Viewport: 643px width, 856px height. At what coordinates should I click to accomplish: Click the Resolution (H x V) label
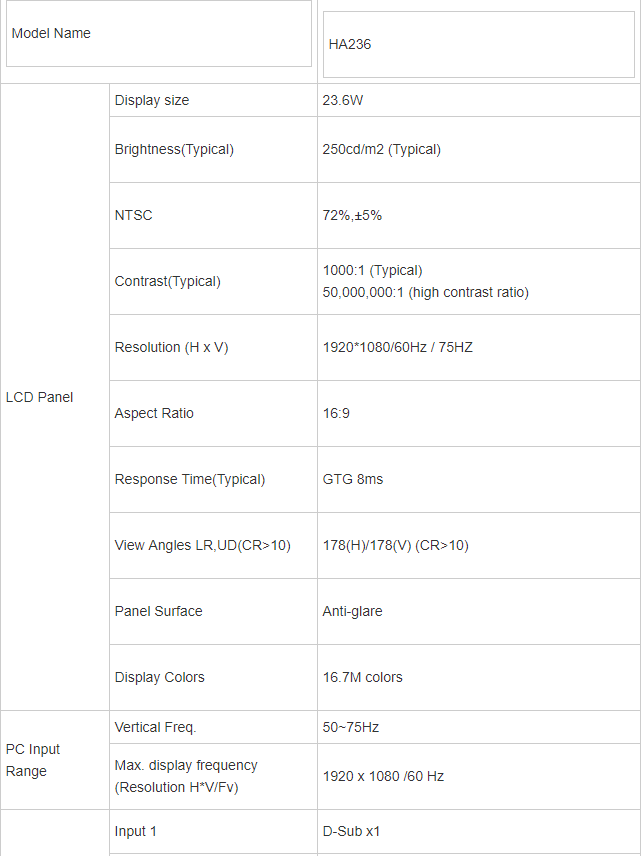coord(171,347)
